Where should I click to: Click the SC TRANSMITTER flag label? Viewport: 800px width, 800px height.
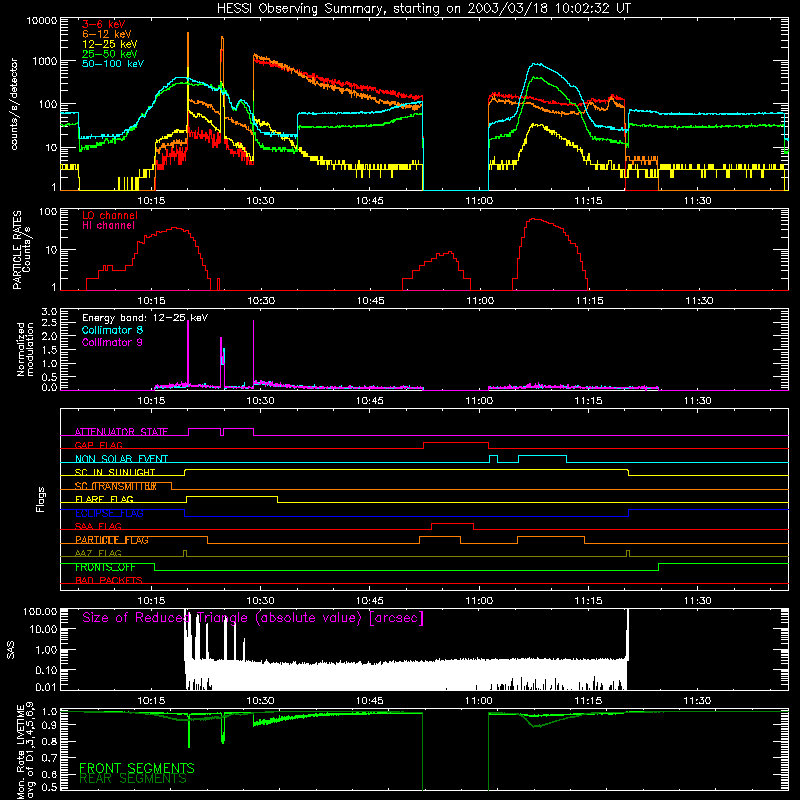point(116,486)
